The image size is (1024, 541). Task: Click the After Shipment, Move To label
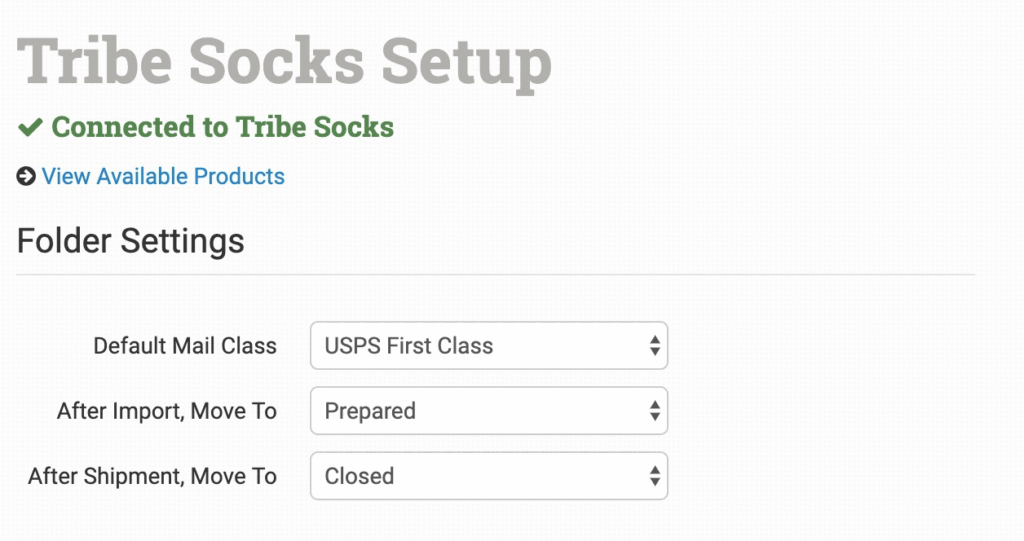tap(152, 476)
